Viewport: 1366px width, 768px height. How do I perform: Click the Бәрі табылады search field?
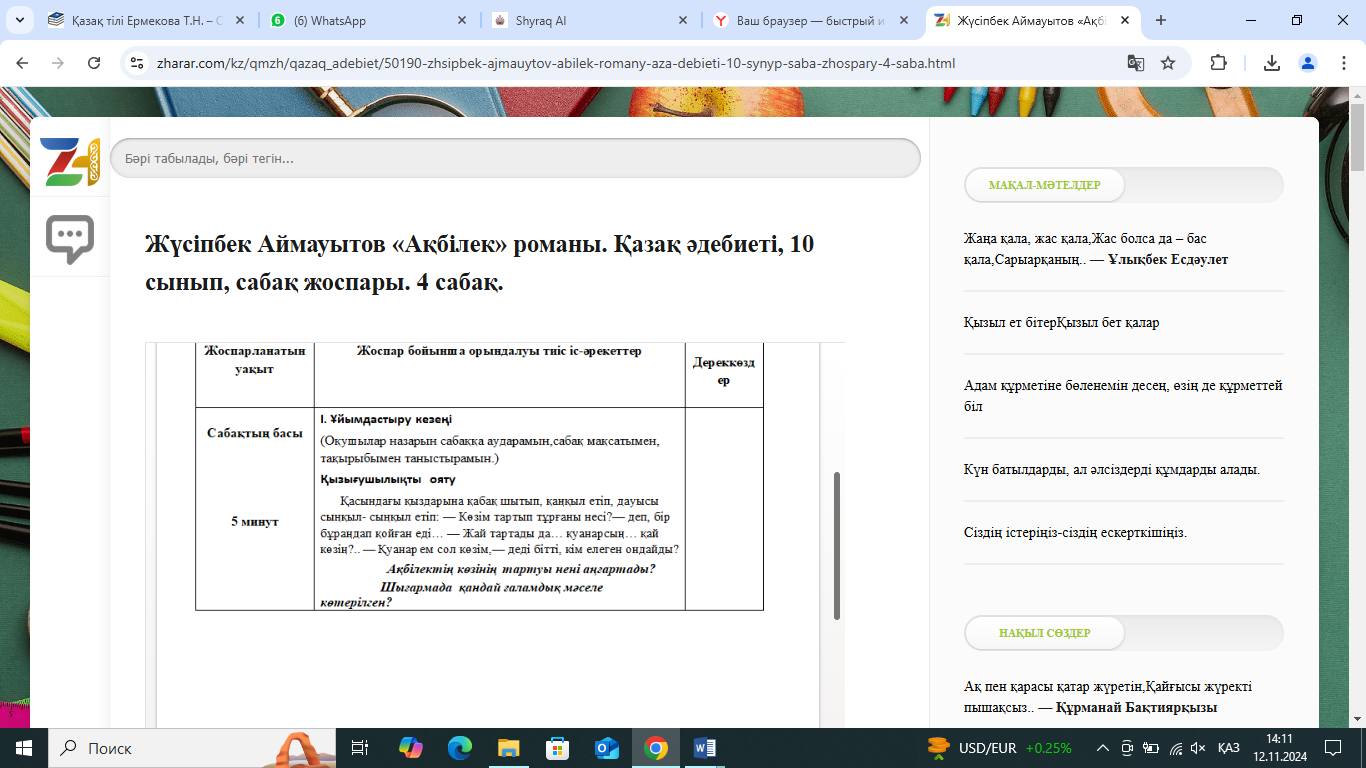tap(515, 158)
